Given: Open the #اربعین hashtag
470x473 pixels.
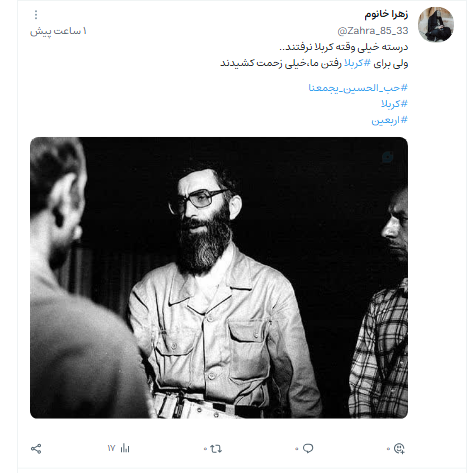Looking at the screenshot, I should [x=390, y=120].
